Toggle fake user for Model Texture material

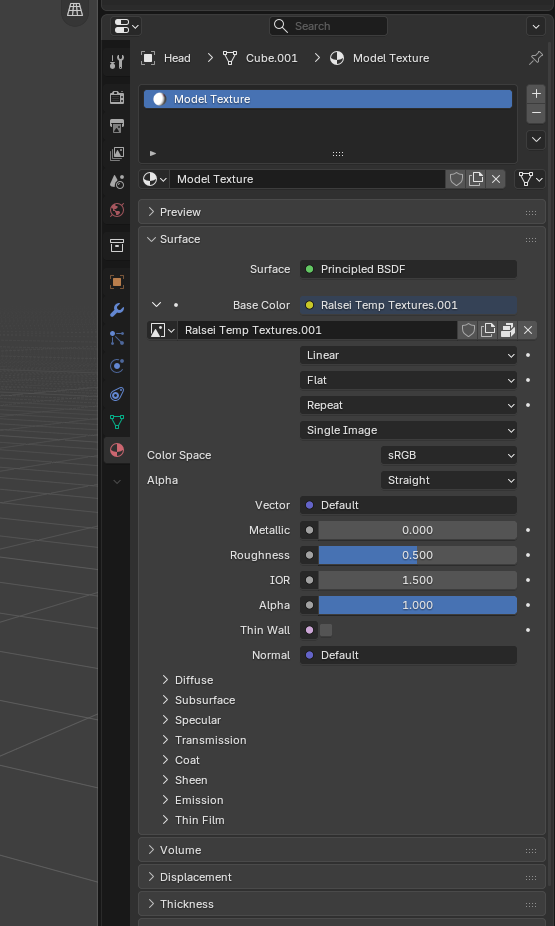pos(456,179)
